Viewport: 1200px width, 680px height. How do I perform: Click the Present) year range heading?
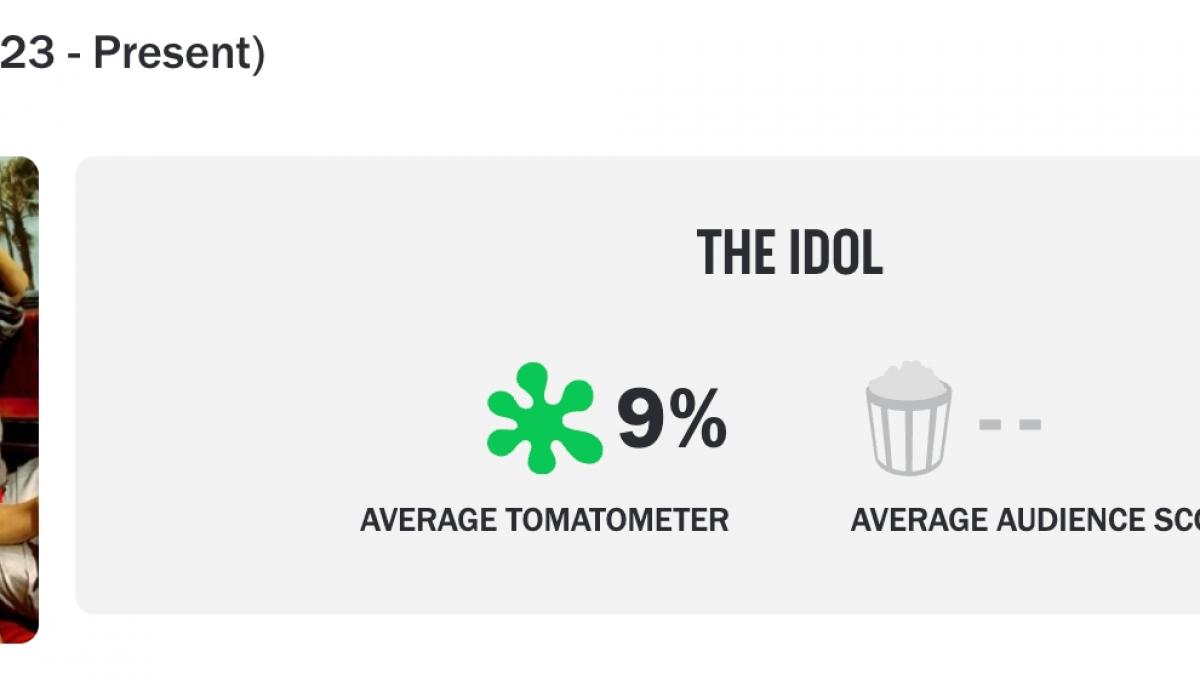click(x=178, y=54)
